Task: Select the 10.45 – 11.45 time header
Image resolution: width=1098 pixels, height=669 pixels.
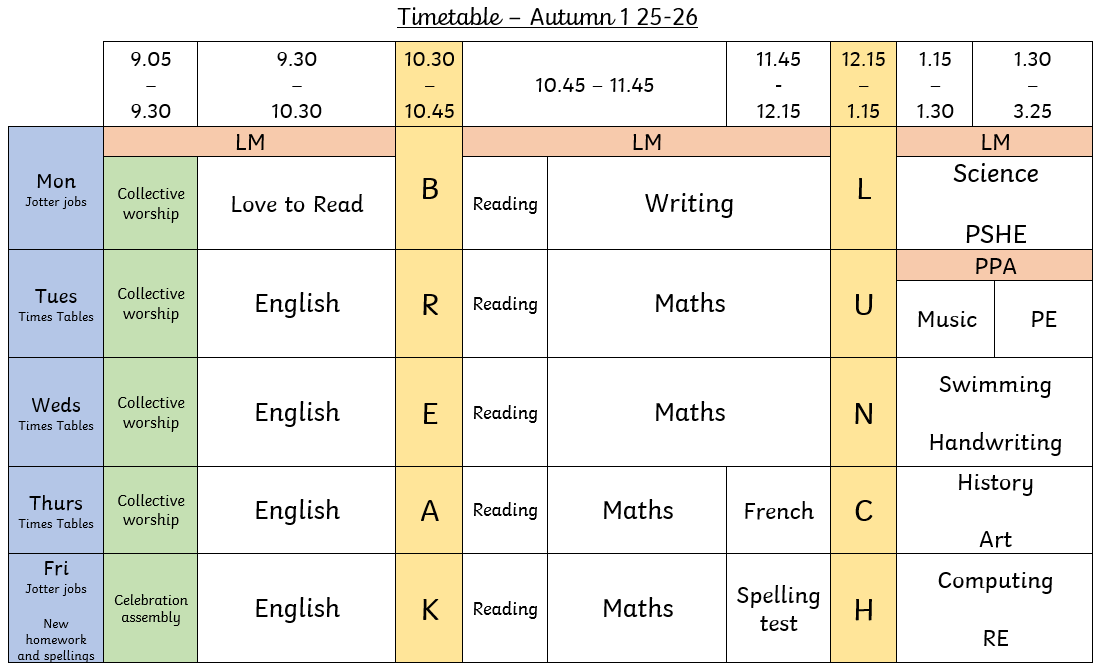Action: point(595,85)
